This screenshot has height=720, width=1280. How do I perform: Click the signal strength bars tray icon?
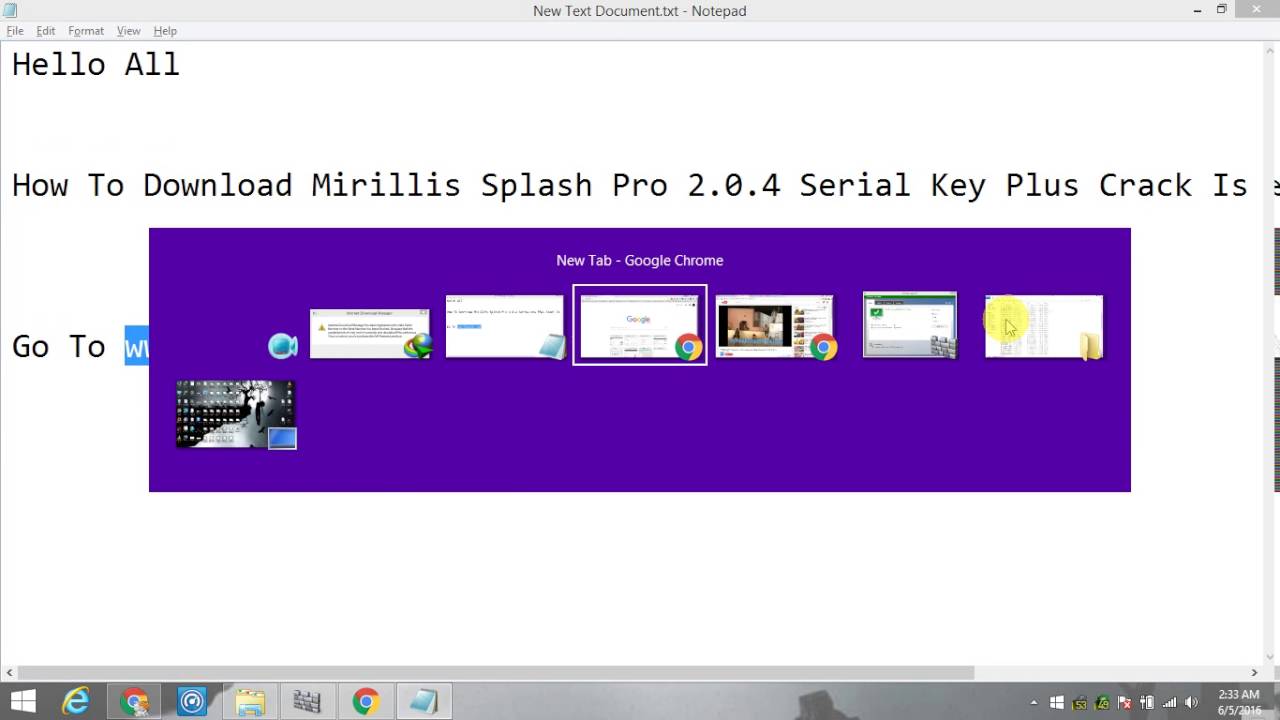click(1170, 701)
